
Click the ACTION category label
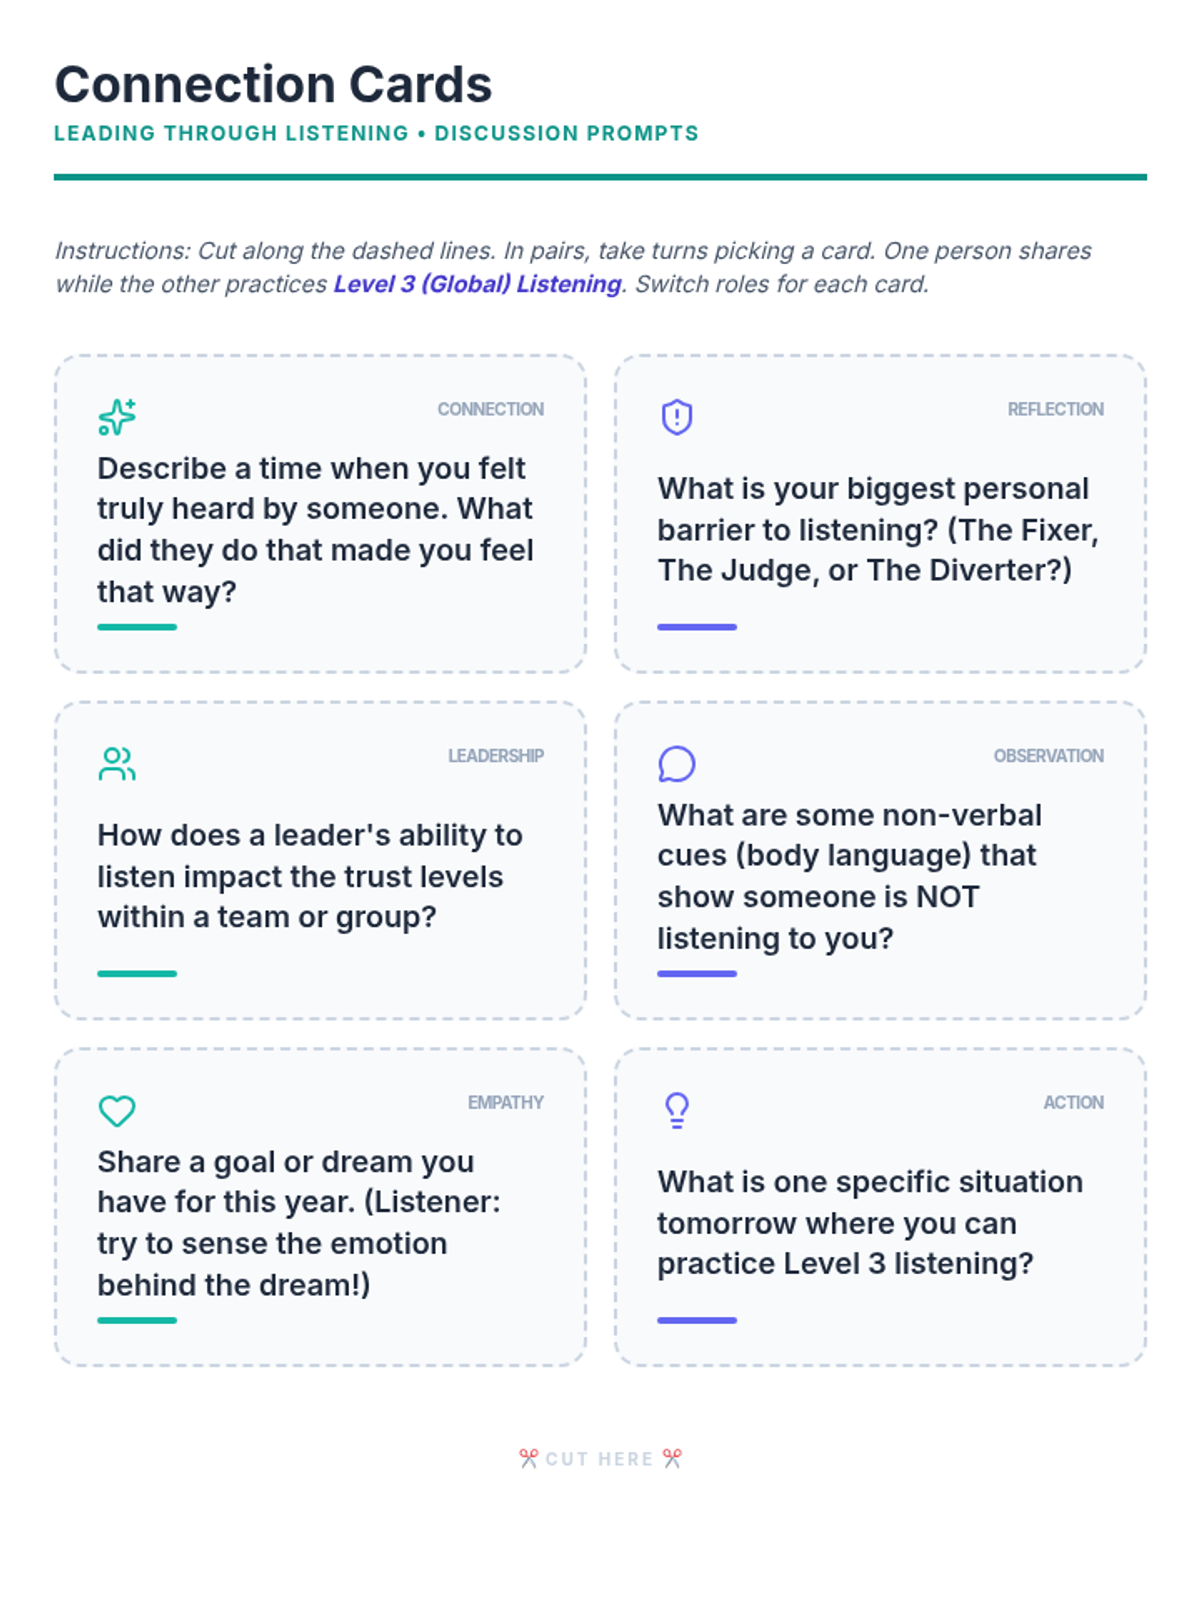pyautogui.click(x=1073, y=1102)
